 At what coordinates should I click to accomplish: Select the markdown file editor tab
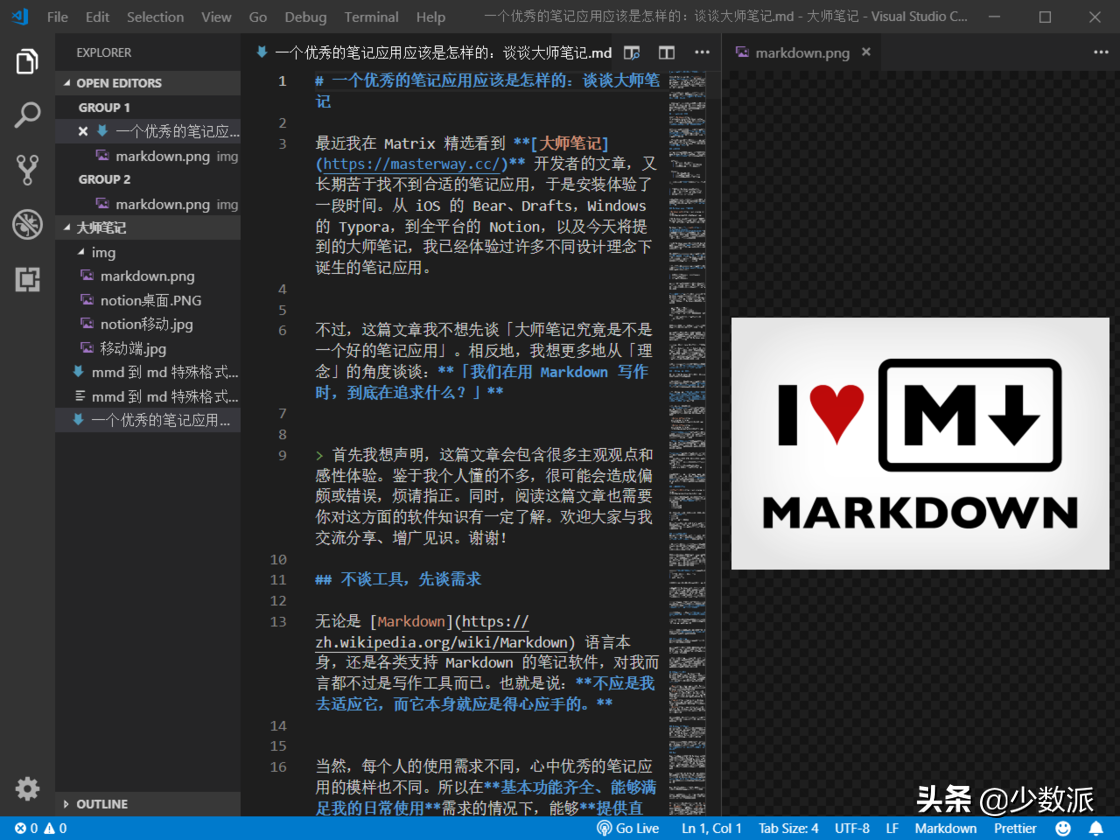tap(434, 53)
